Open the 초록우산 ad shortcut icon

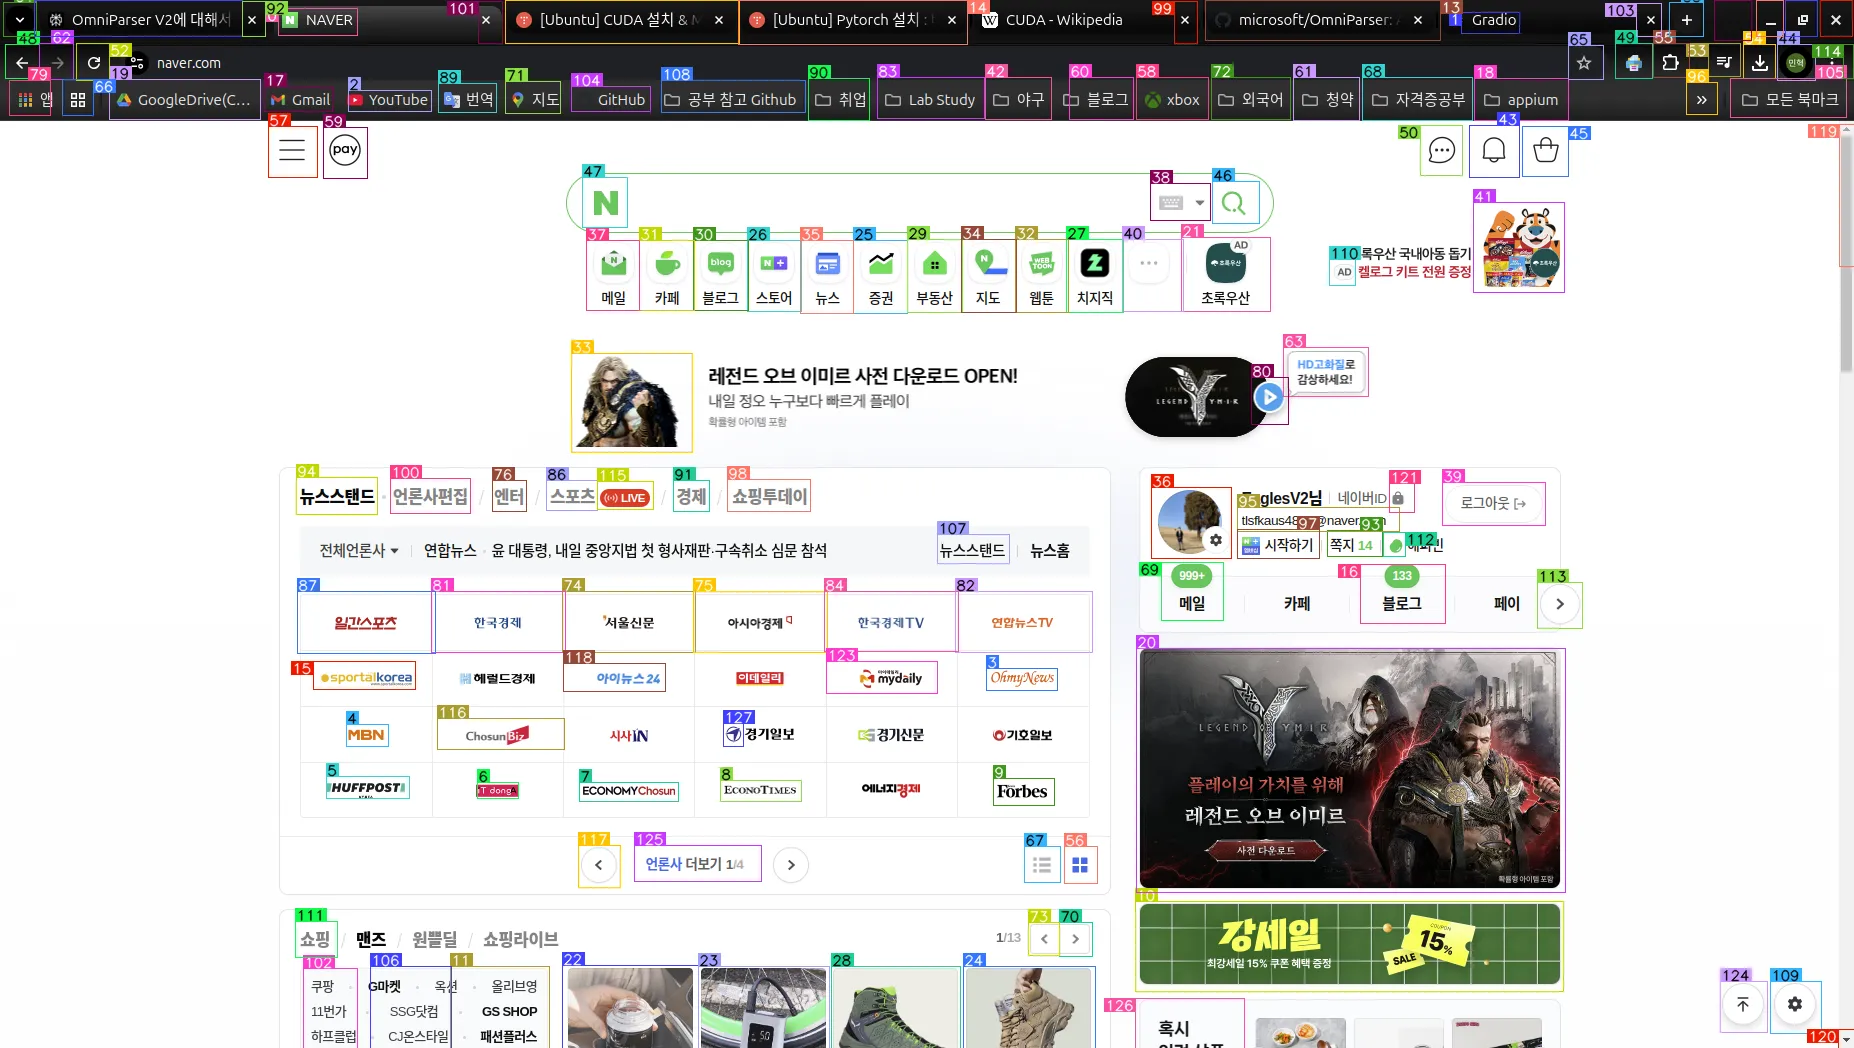point(1226,275)
